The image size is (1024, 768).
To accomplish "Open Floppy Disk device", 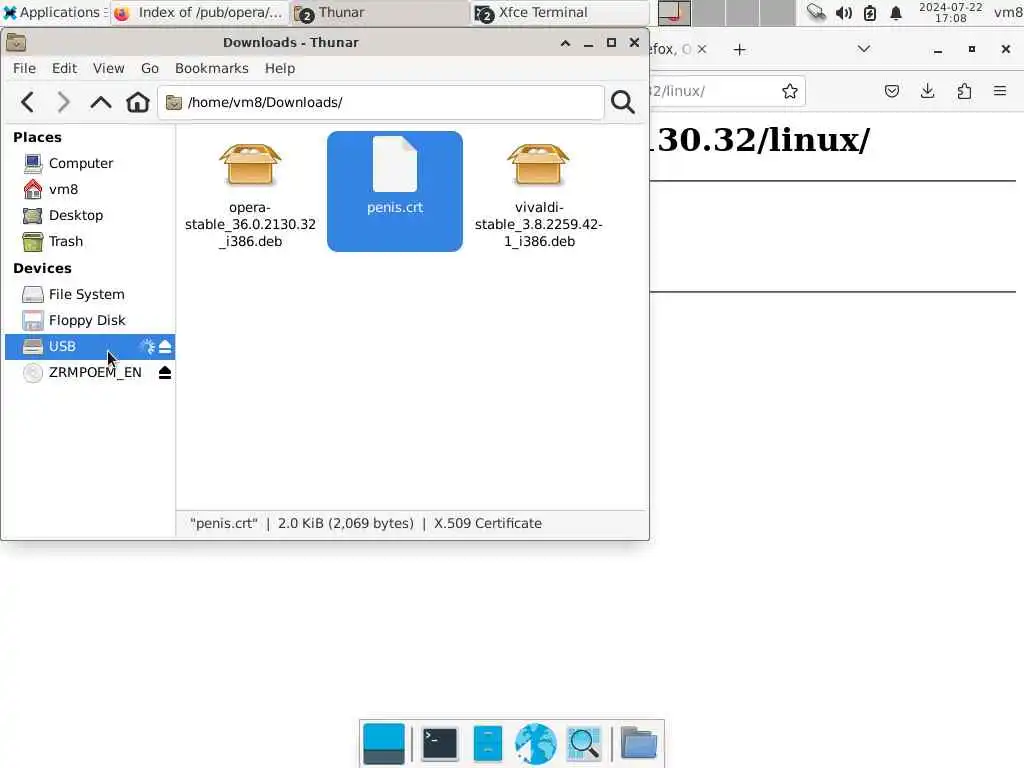I will click(x=89, y=321).
